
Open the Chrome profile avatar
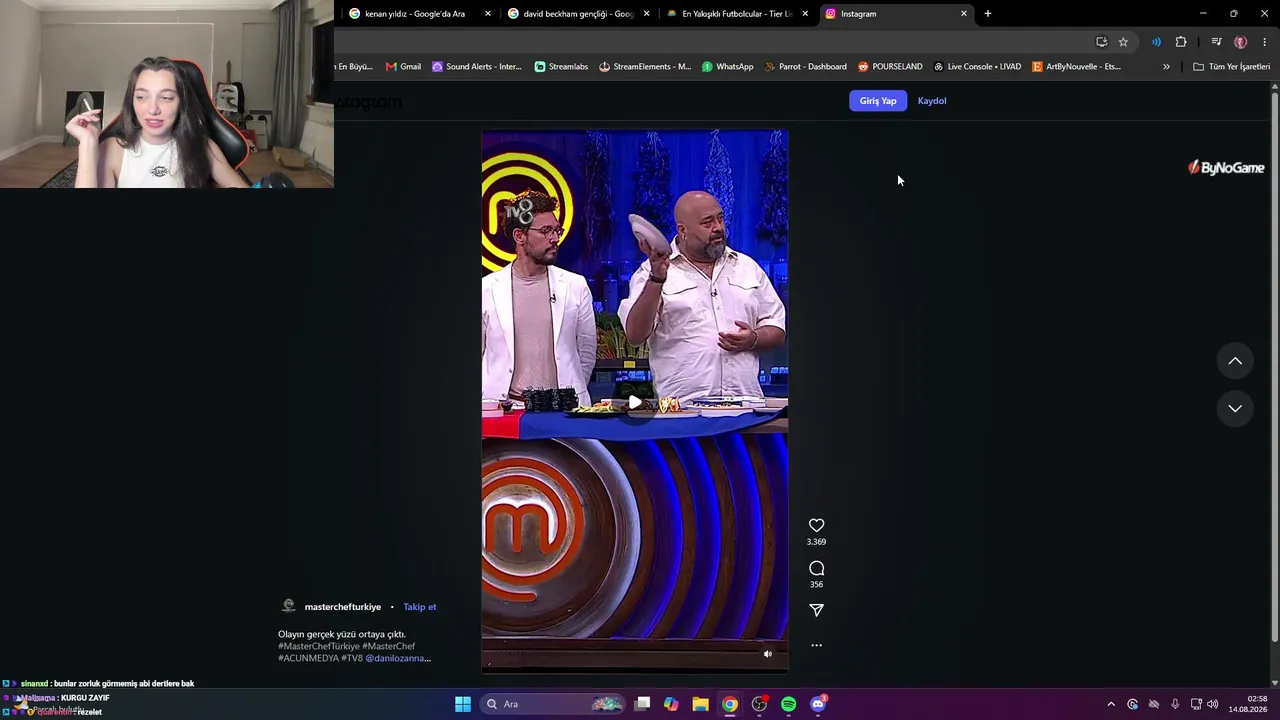coord(1241,42)
